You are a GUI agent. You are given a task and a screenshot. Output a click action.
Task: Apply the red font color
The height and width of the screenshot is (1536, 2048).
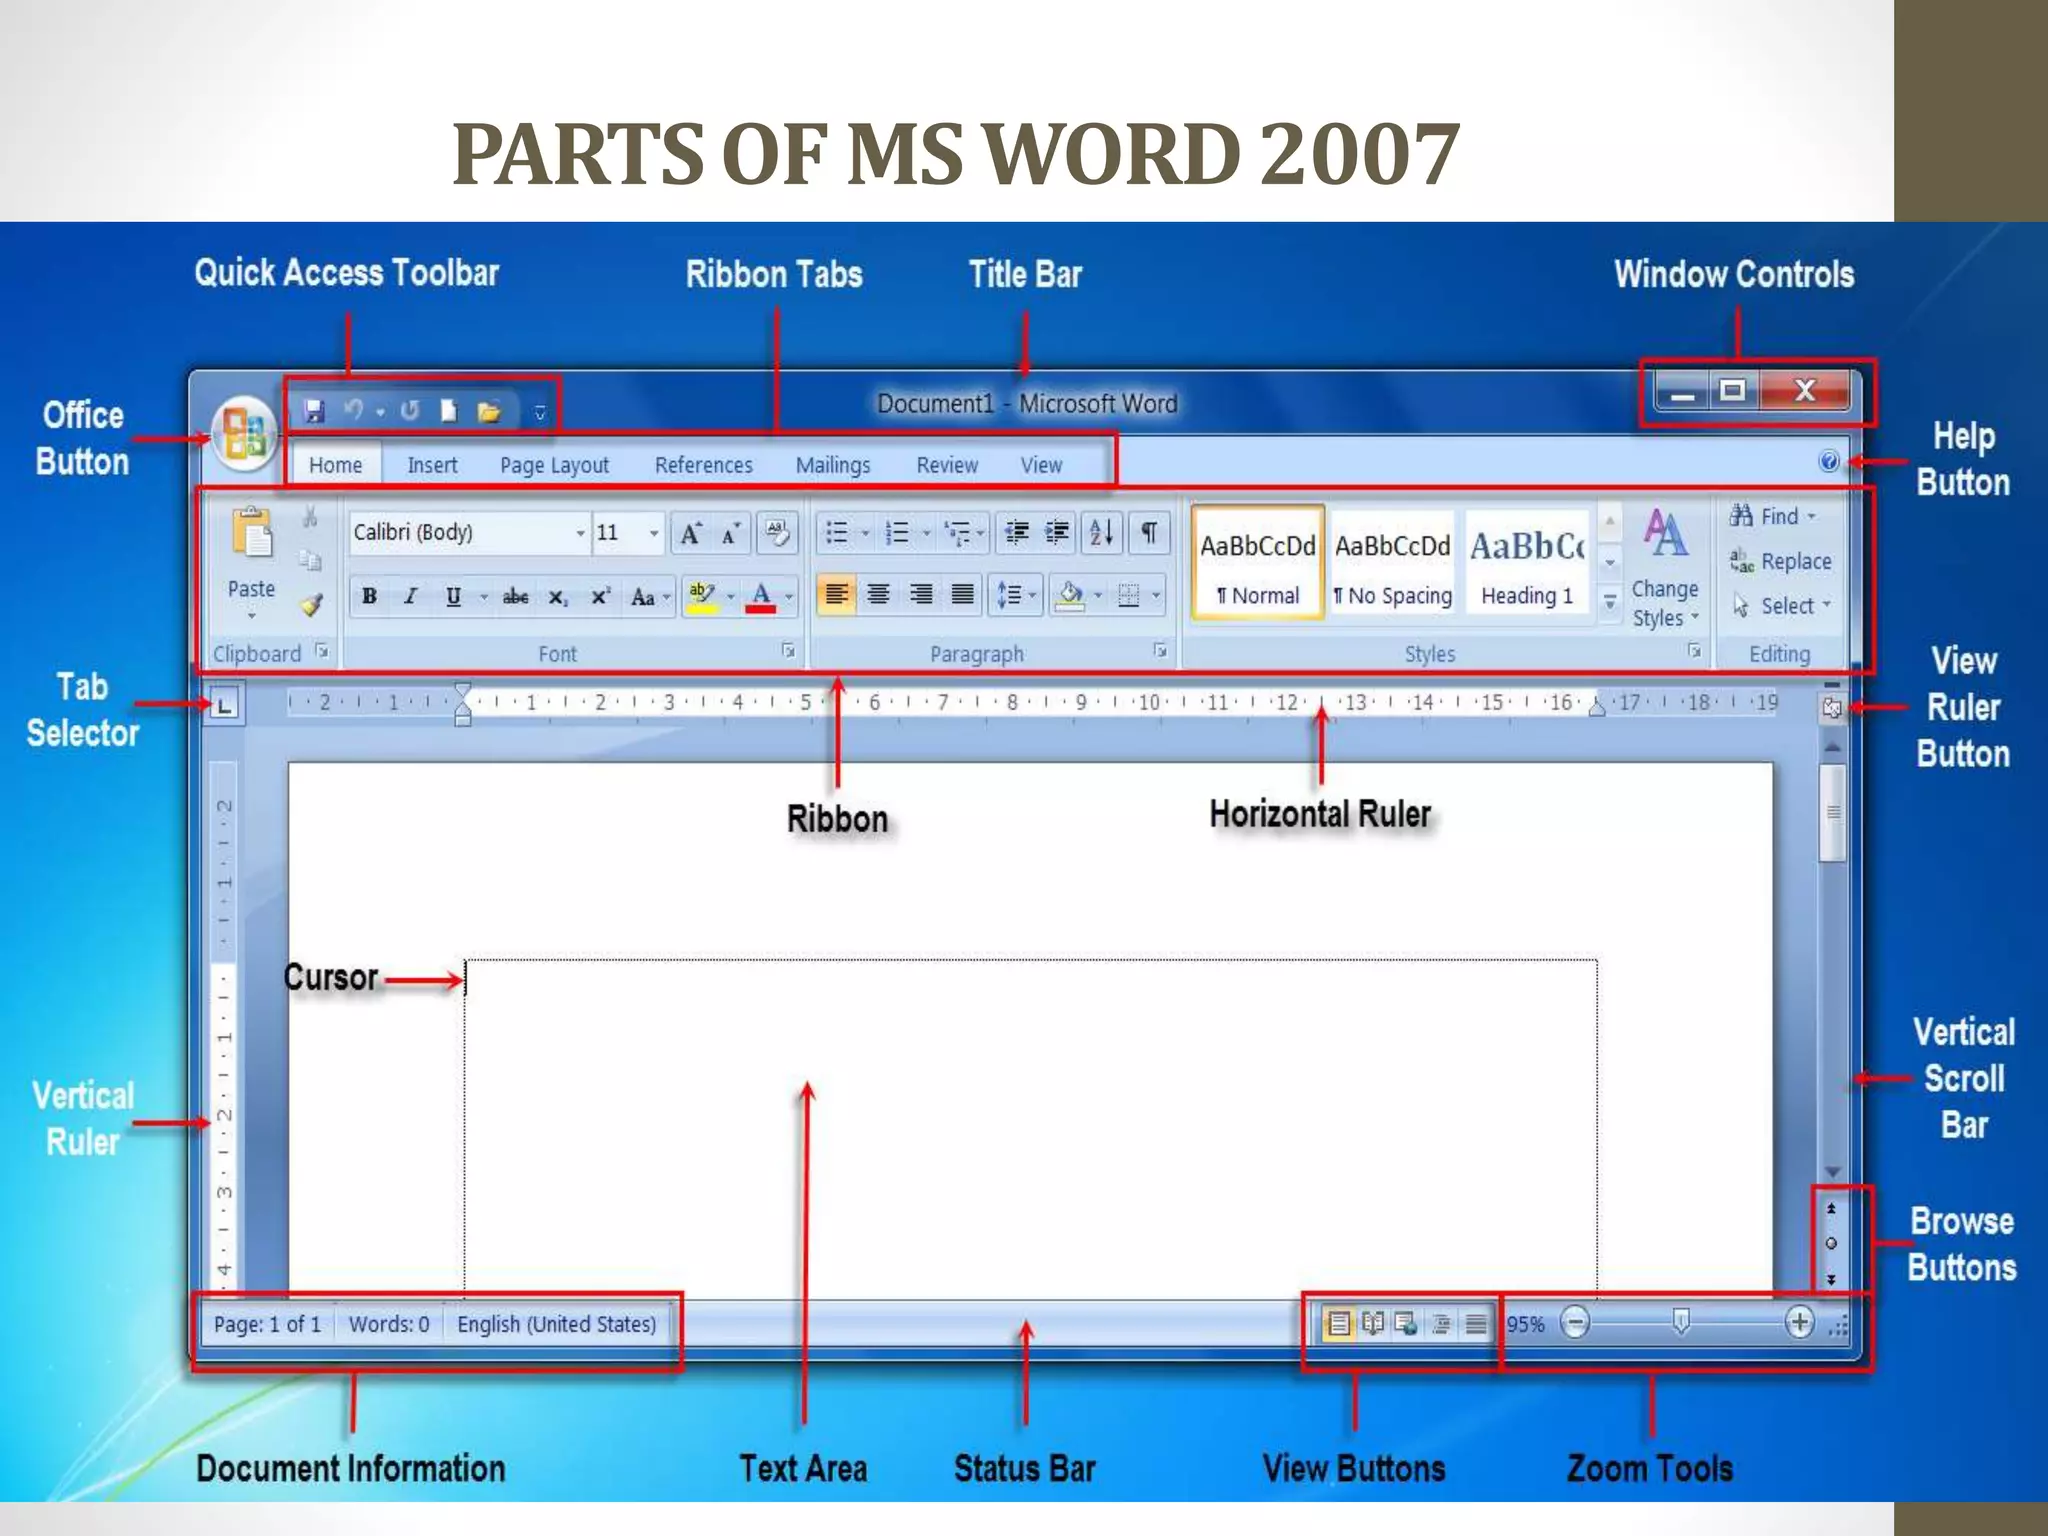click(x=761, y=597)
